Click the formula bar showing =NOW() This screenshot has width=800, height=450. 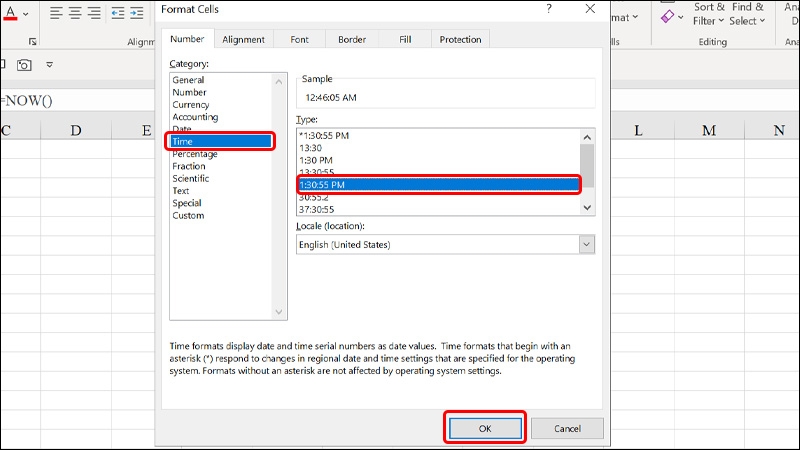click(78, 101)
